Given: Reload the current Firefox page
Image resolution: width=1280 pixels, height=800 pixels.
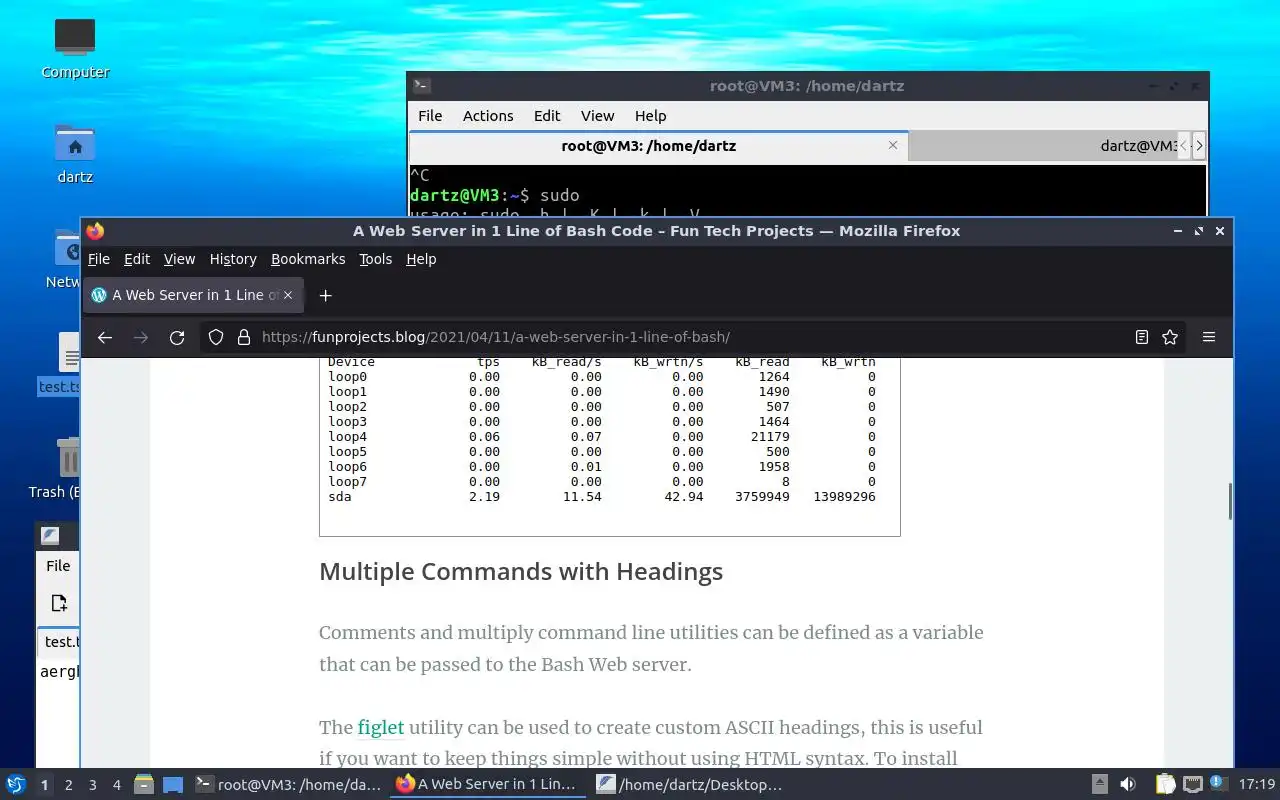Looking at the screenshot, I should 177,338.
